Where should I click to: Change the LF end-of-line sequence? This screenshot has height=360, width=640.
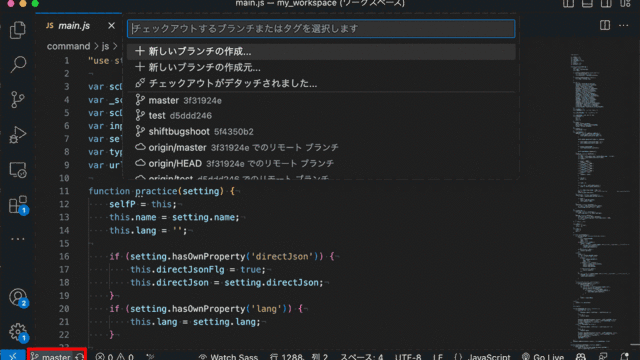coord(438,357)
